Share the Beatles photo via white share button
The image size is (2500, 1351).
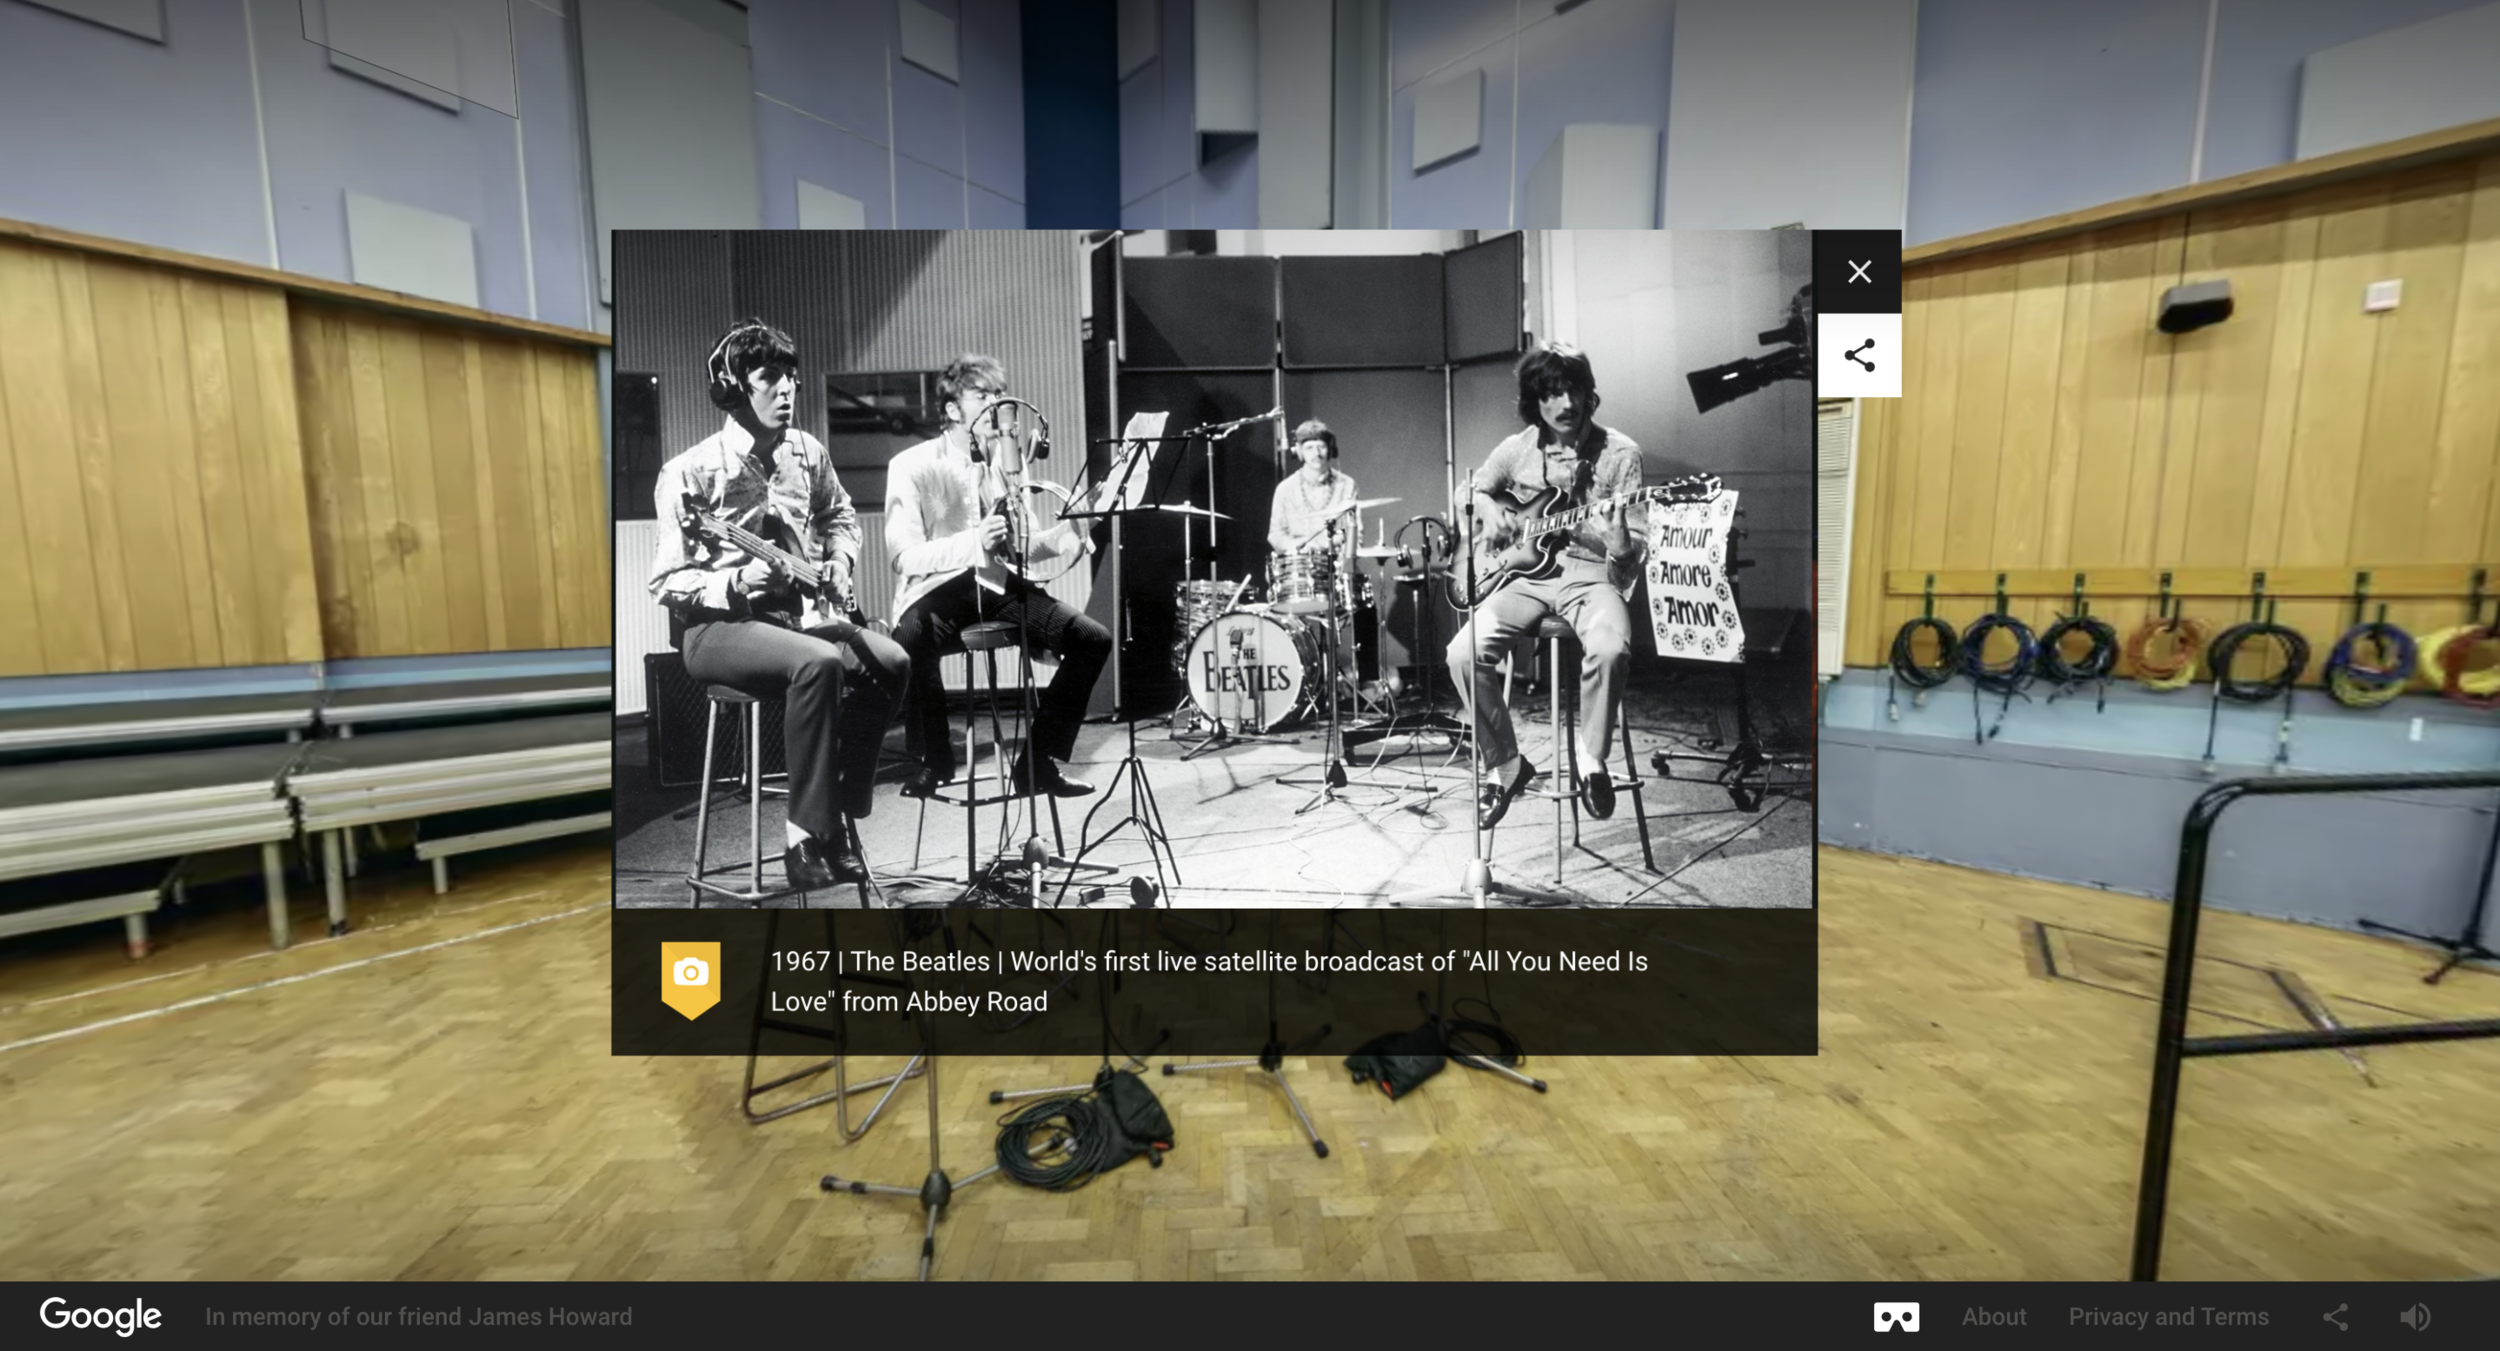coord(1859,356)
